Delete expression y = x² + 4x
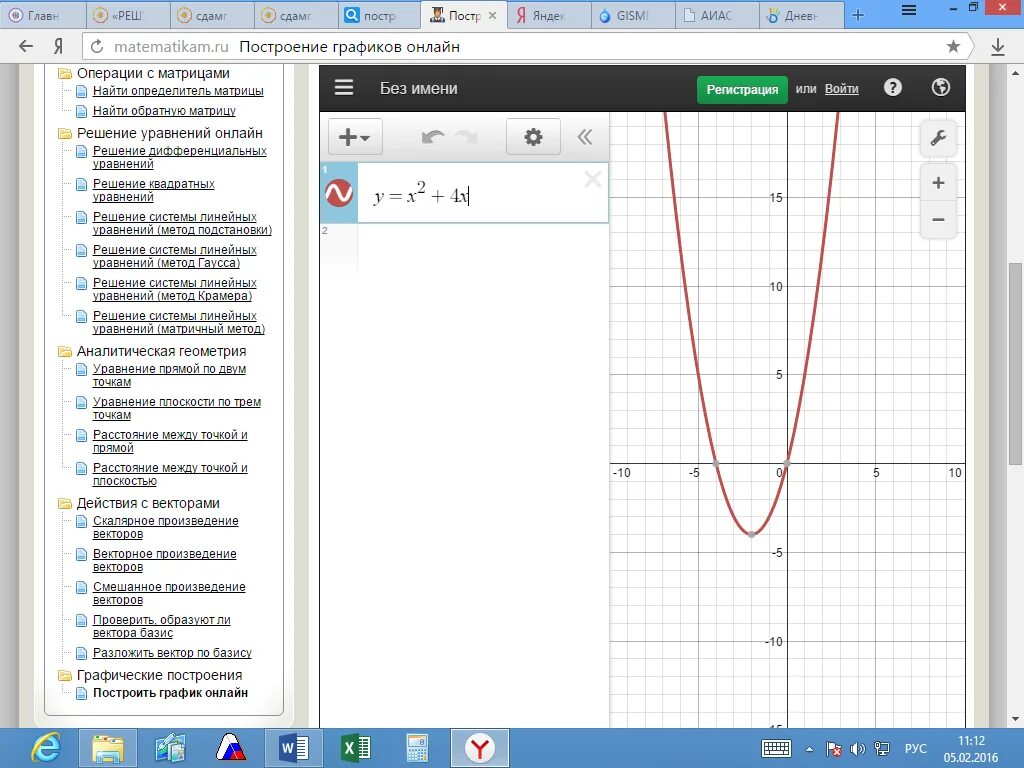 592,180
